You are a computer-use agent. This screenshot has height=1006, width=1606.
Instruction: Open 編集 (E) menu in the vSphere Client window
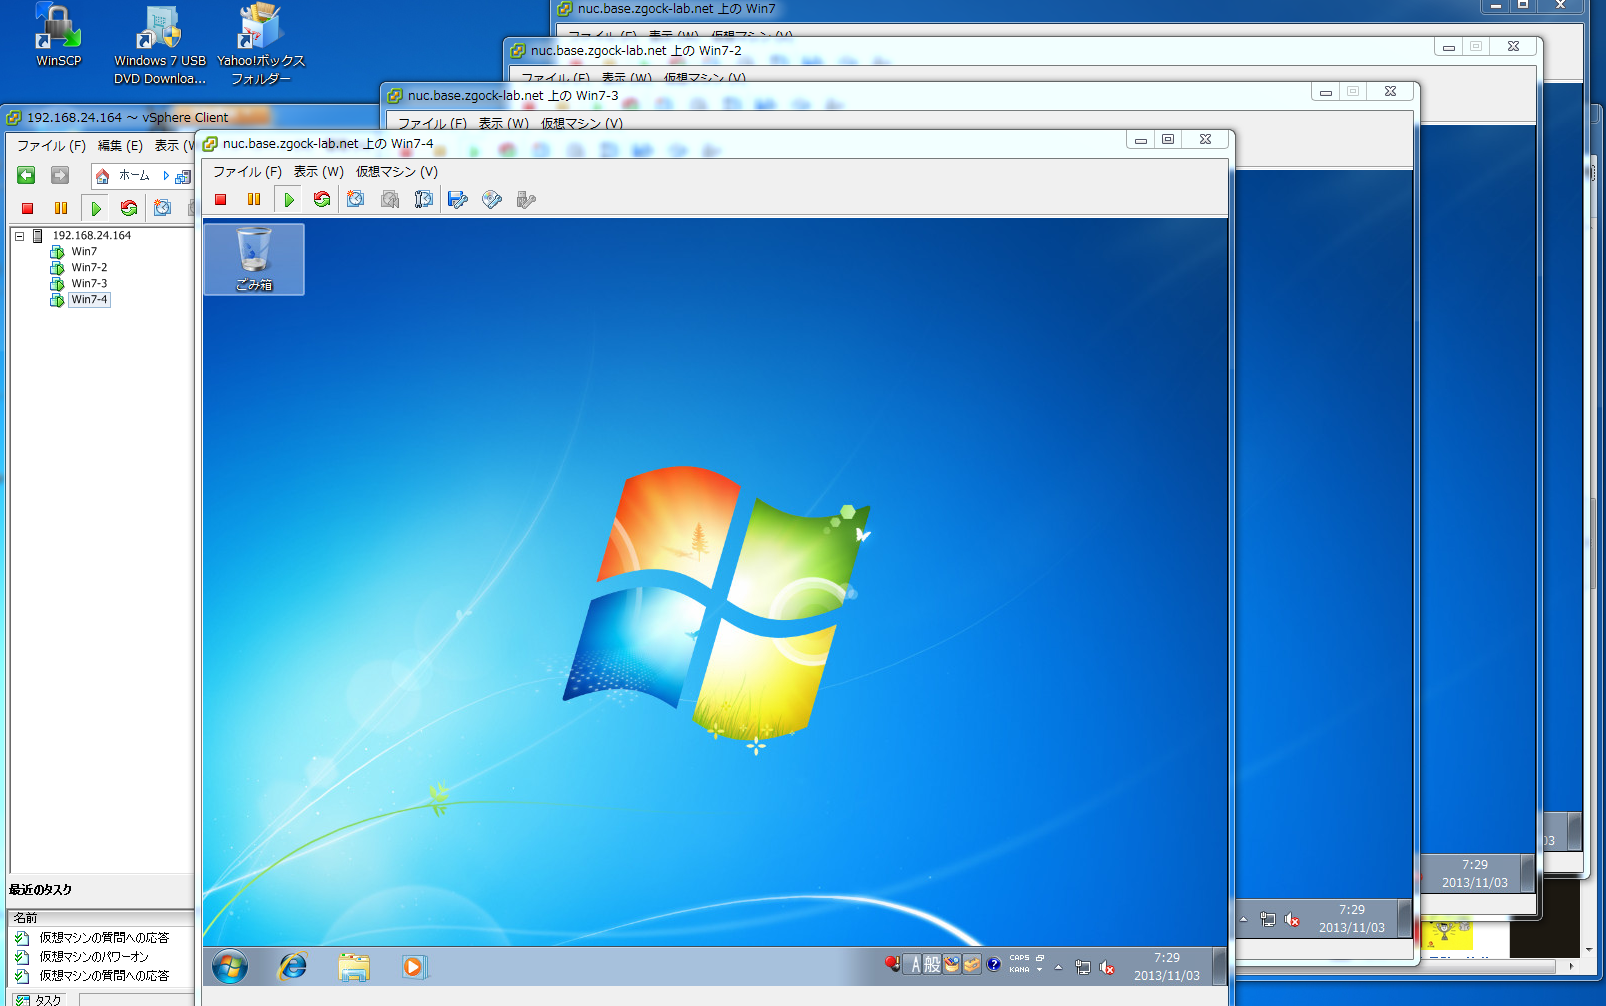pyautogui.click(x=120, y=146)
